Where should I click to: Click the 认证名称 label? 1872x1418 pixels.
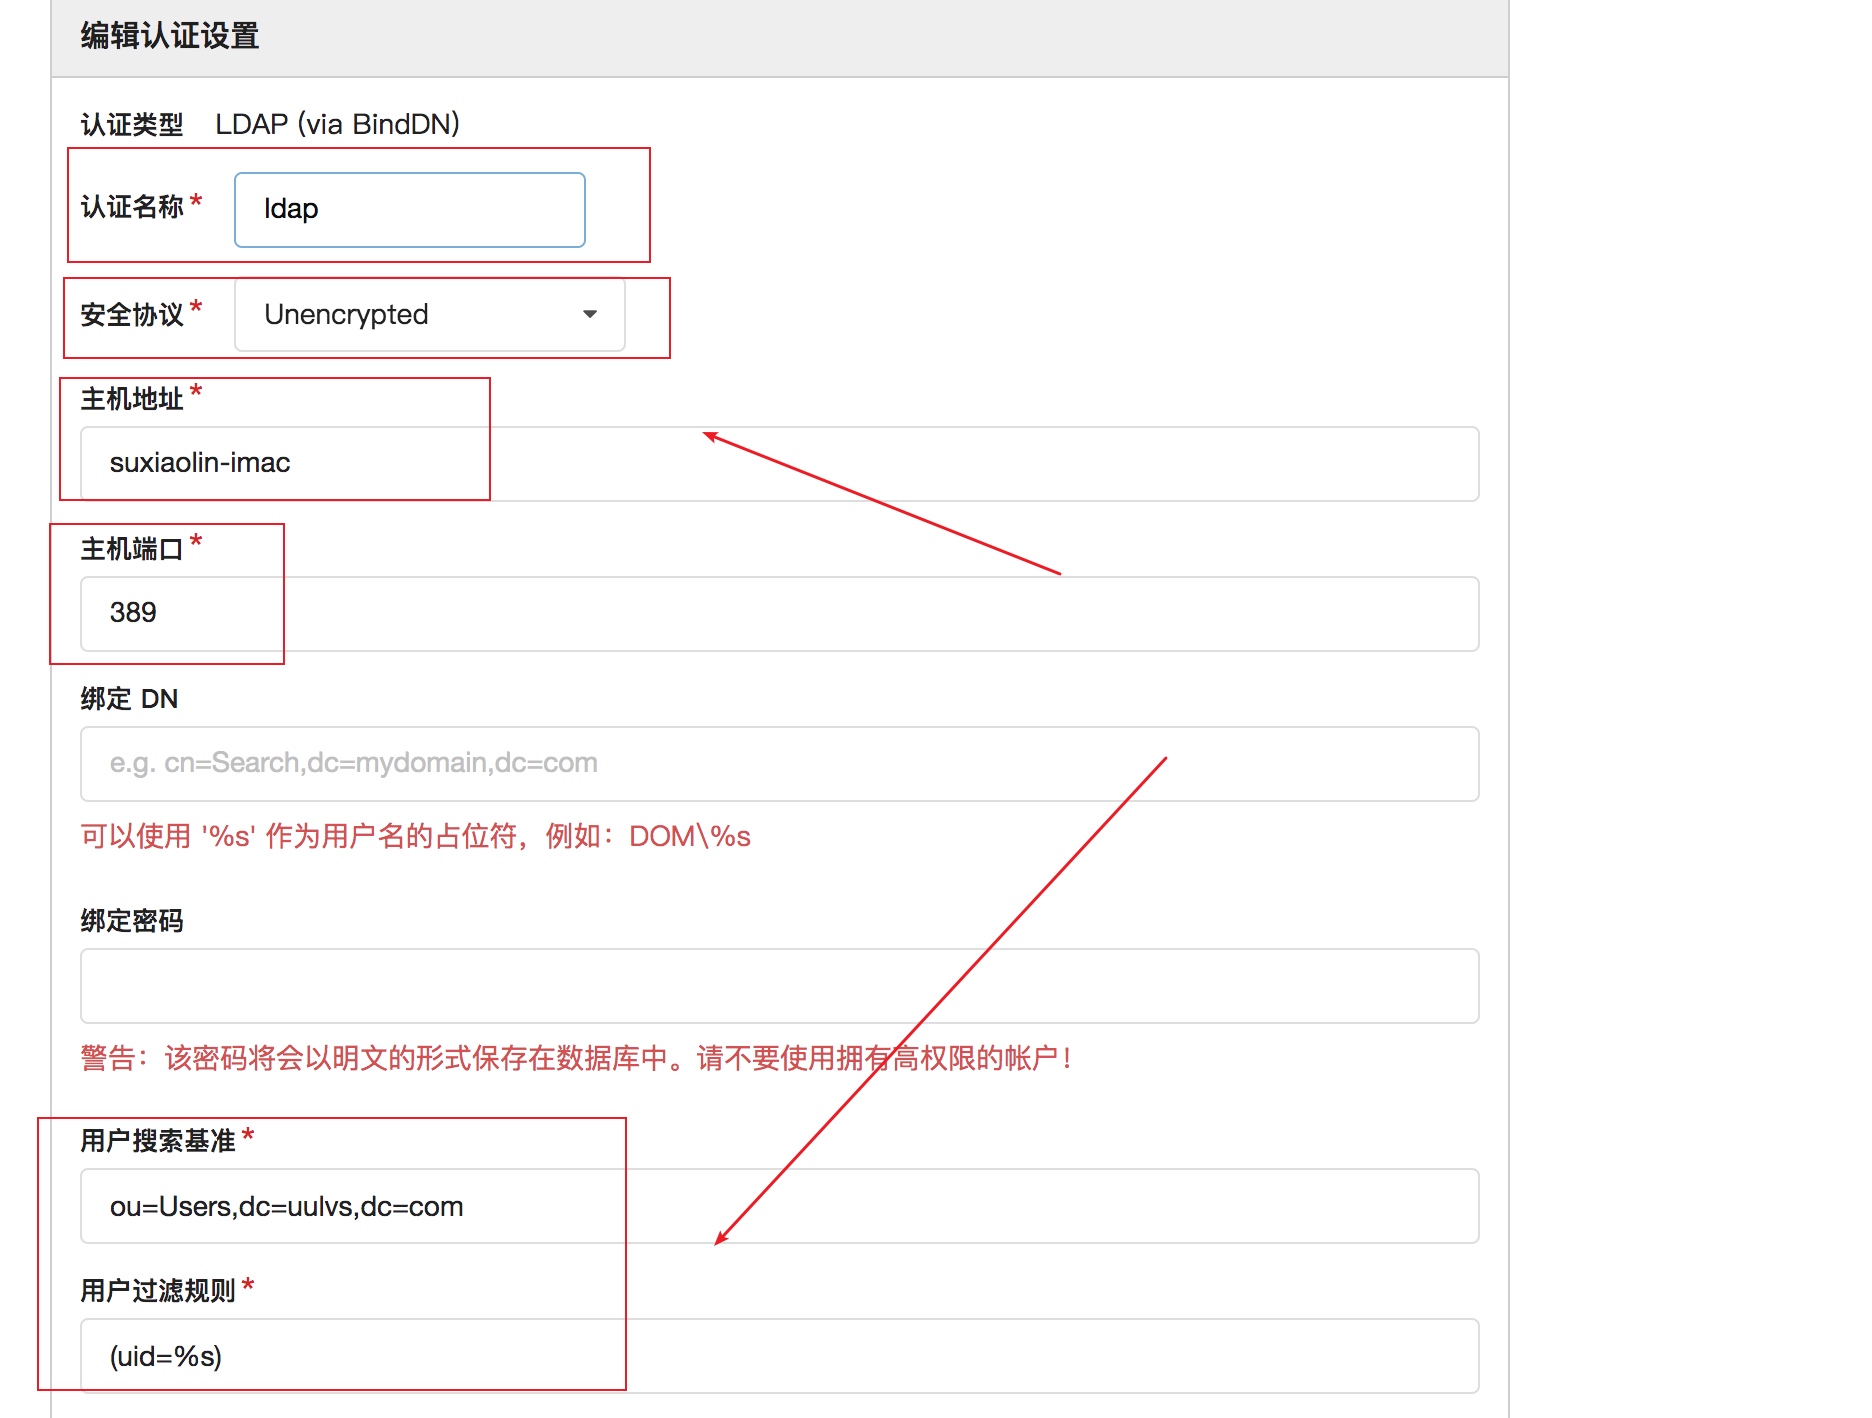[132, 207]
